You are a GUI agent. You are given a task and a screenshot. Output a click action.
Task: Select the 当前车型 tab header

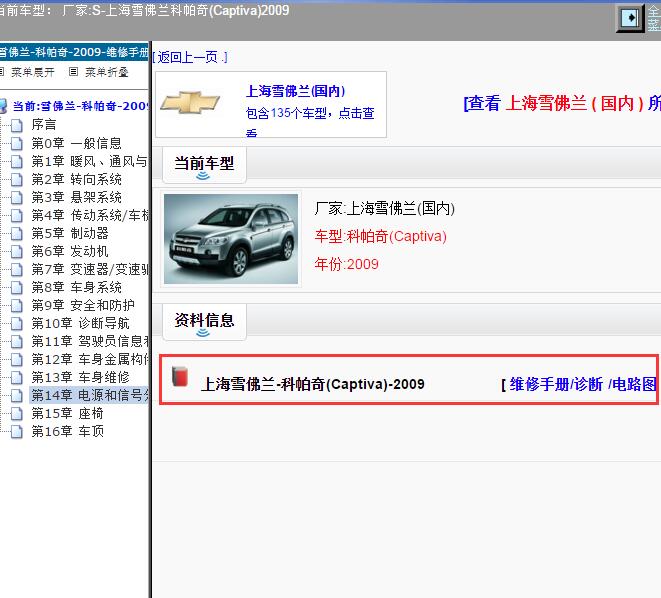click(x=204, y=165)
